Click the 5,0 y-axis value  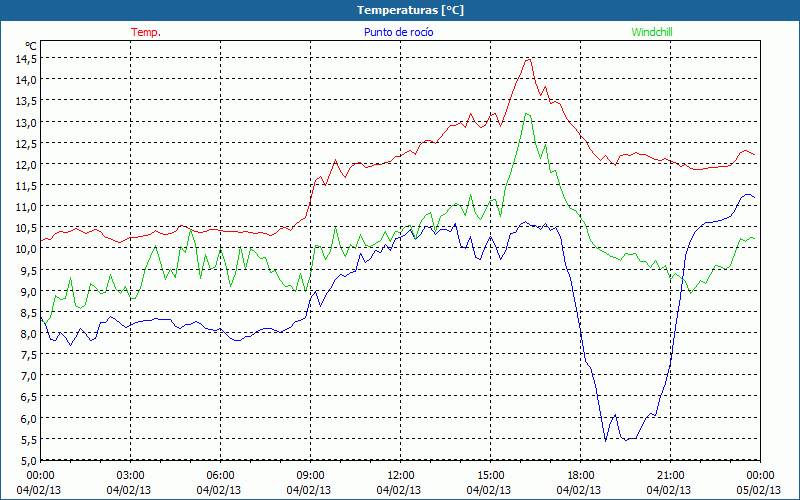(x=29, y=461)
